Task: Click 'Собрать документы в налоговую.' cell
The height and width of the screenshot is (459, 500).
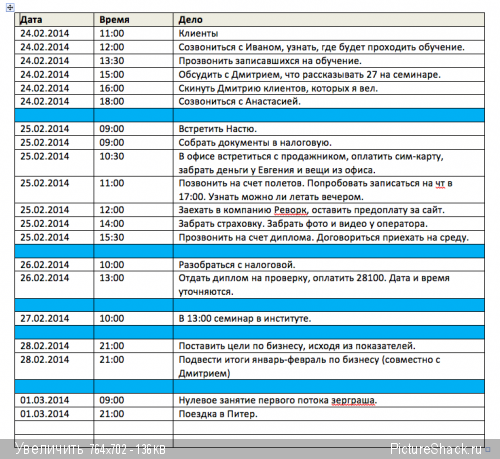Action: click(329, 143)
